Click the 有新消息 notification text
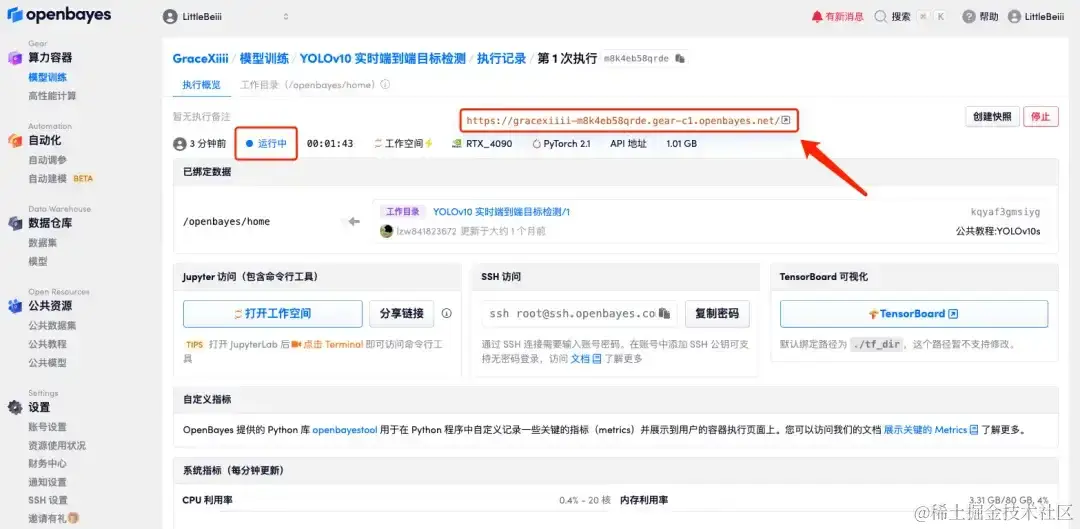 pos(844,17)
